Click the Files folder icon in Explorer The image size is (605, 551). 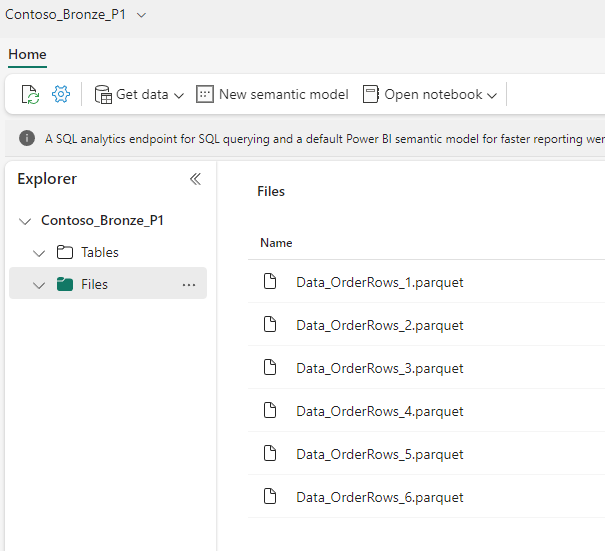click(x=65, y=284)
